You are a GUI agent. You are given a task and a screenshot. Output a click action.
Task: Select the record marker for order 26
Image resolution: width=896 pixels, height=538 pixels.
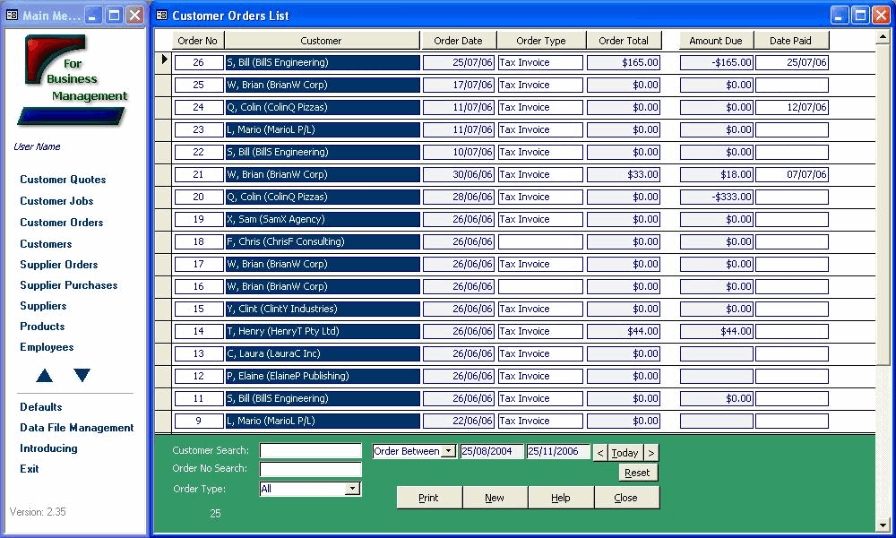[x=164, y=62]
